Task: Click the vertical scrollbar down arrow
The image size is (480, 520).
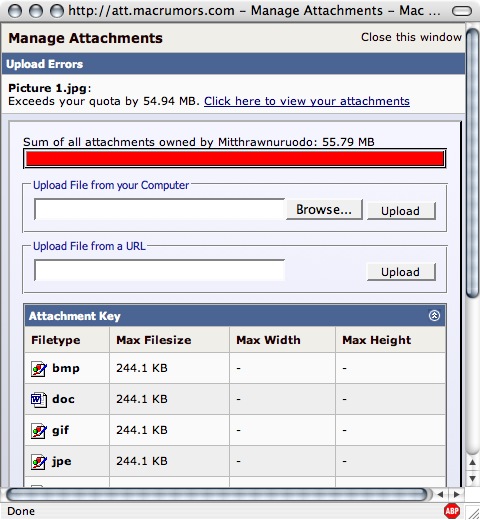Action: 472,479
